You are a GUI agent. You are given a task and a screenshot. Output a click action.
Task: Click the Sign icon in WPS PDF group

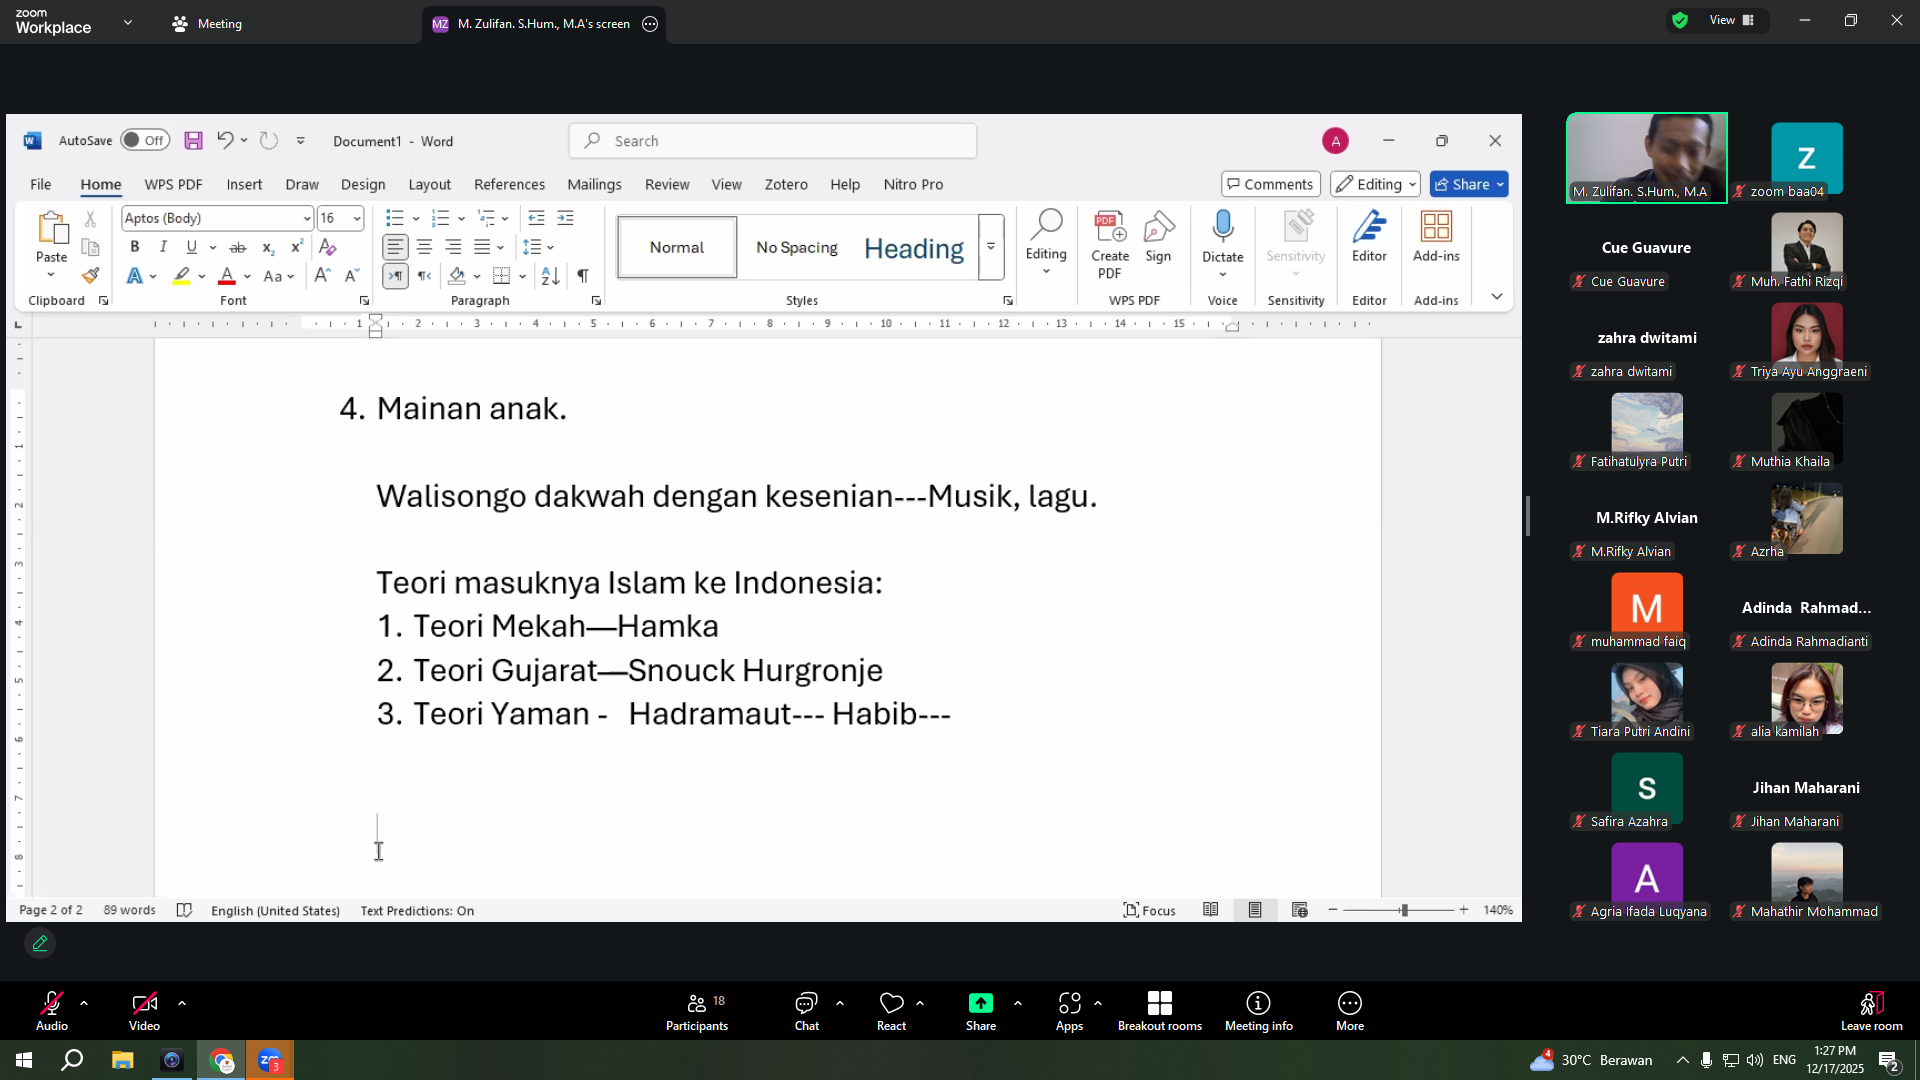1158,238
